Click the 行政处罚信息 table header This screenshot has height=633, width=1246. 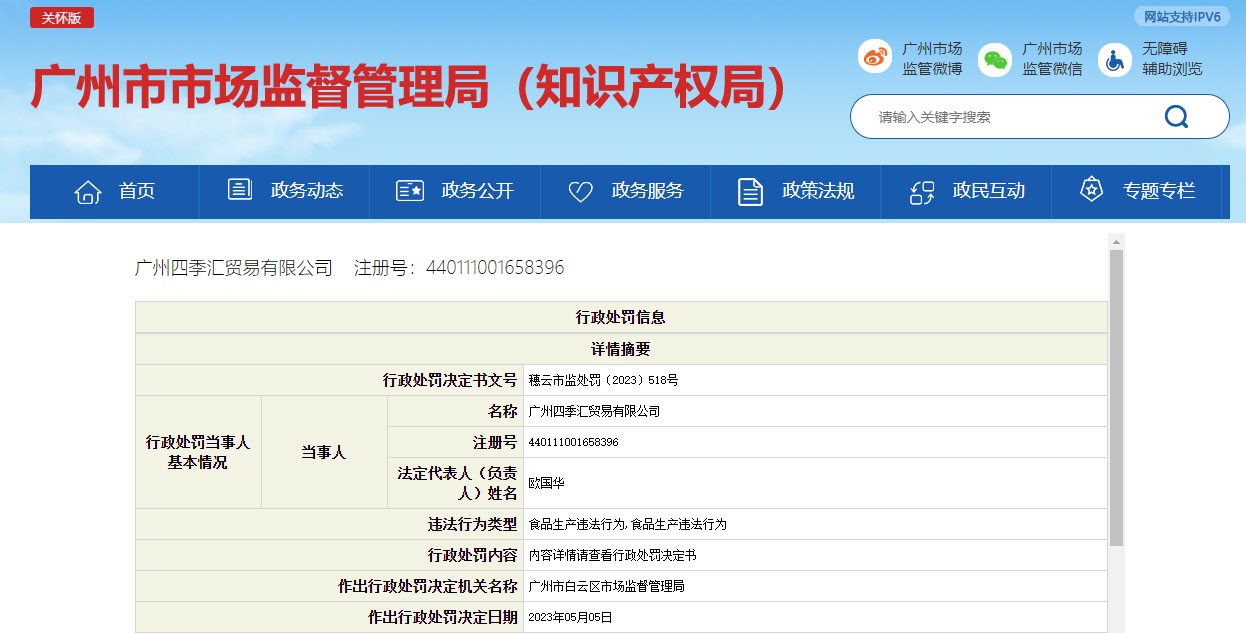621,317
